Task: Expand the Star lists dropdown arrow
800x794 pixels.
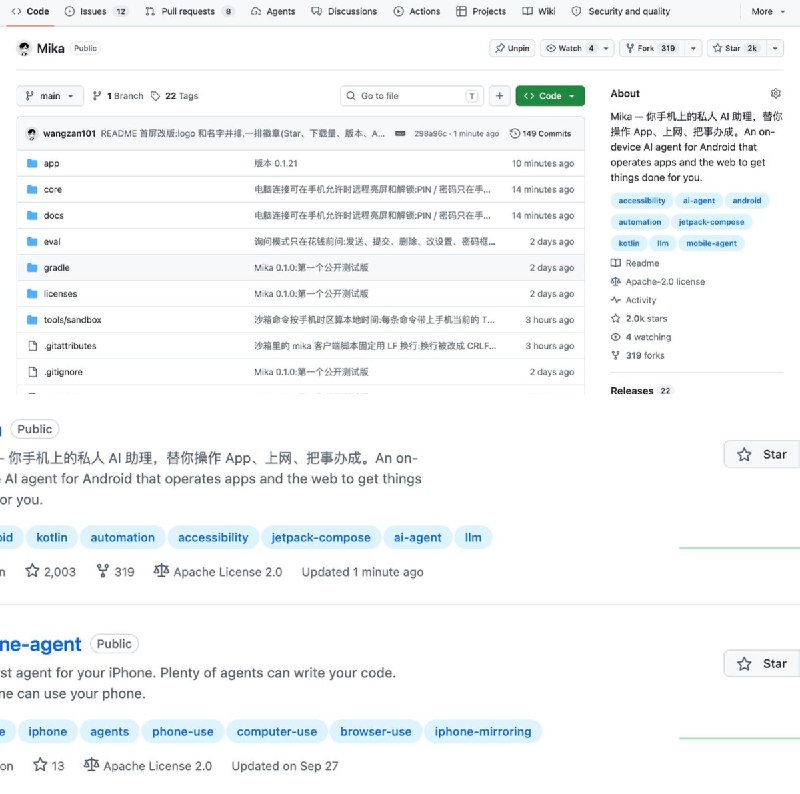Action: click(x=775, y=48)
